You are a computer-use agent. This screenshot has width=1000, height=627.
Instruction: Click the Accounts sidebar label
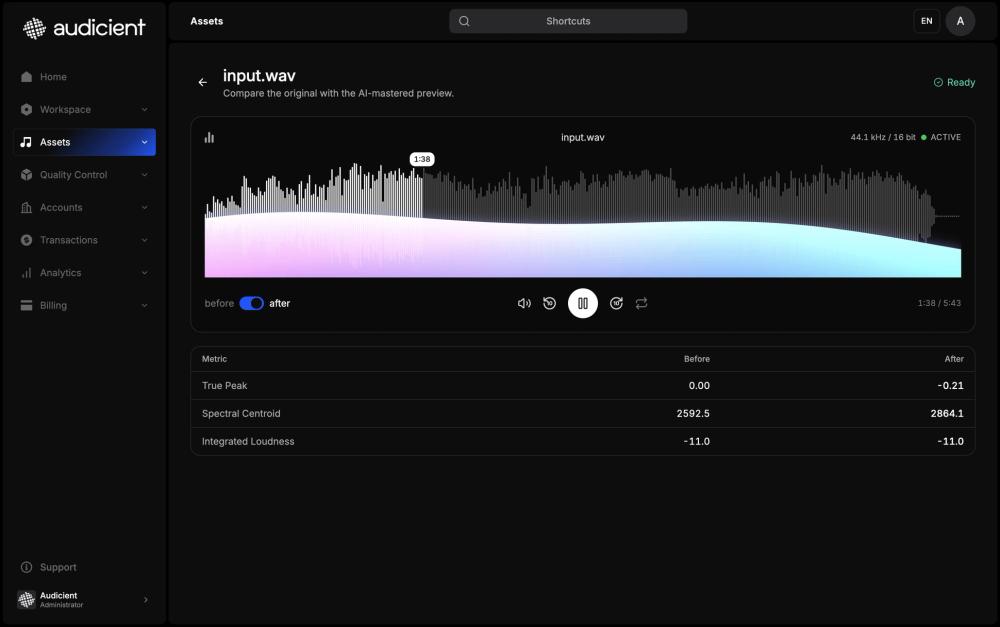[x=61, y=207]
